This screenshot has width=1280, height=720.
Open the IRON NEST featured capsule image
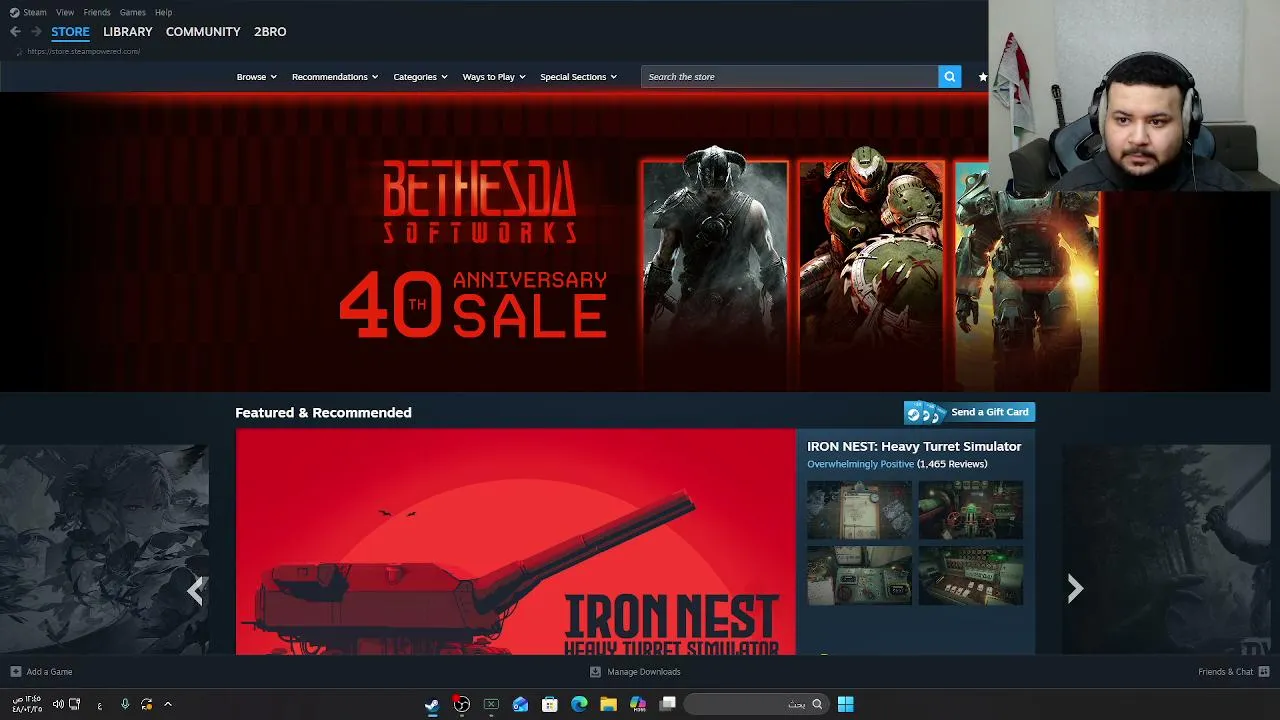[516, 542]
